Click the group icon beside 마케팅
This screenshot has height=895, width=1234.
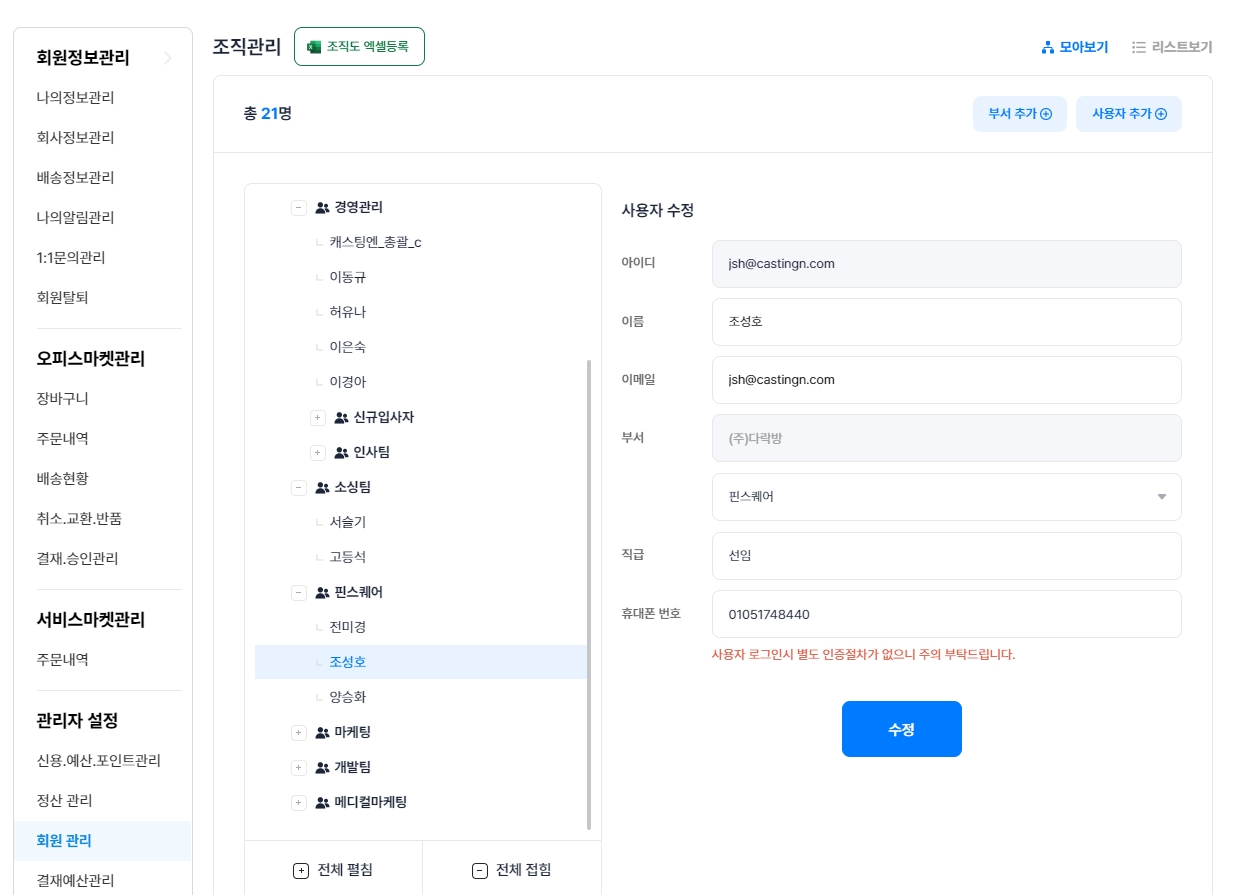[x=322, y=733]
